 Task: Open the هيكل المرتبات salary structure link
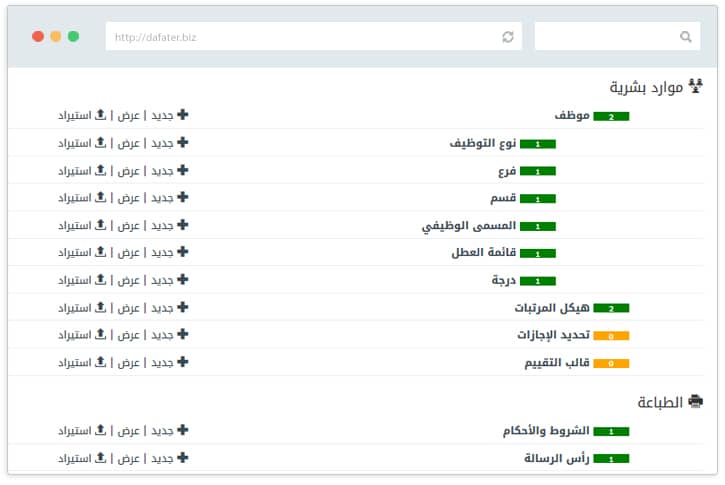[552, 308]
